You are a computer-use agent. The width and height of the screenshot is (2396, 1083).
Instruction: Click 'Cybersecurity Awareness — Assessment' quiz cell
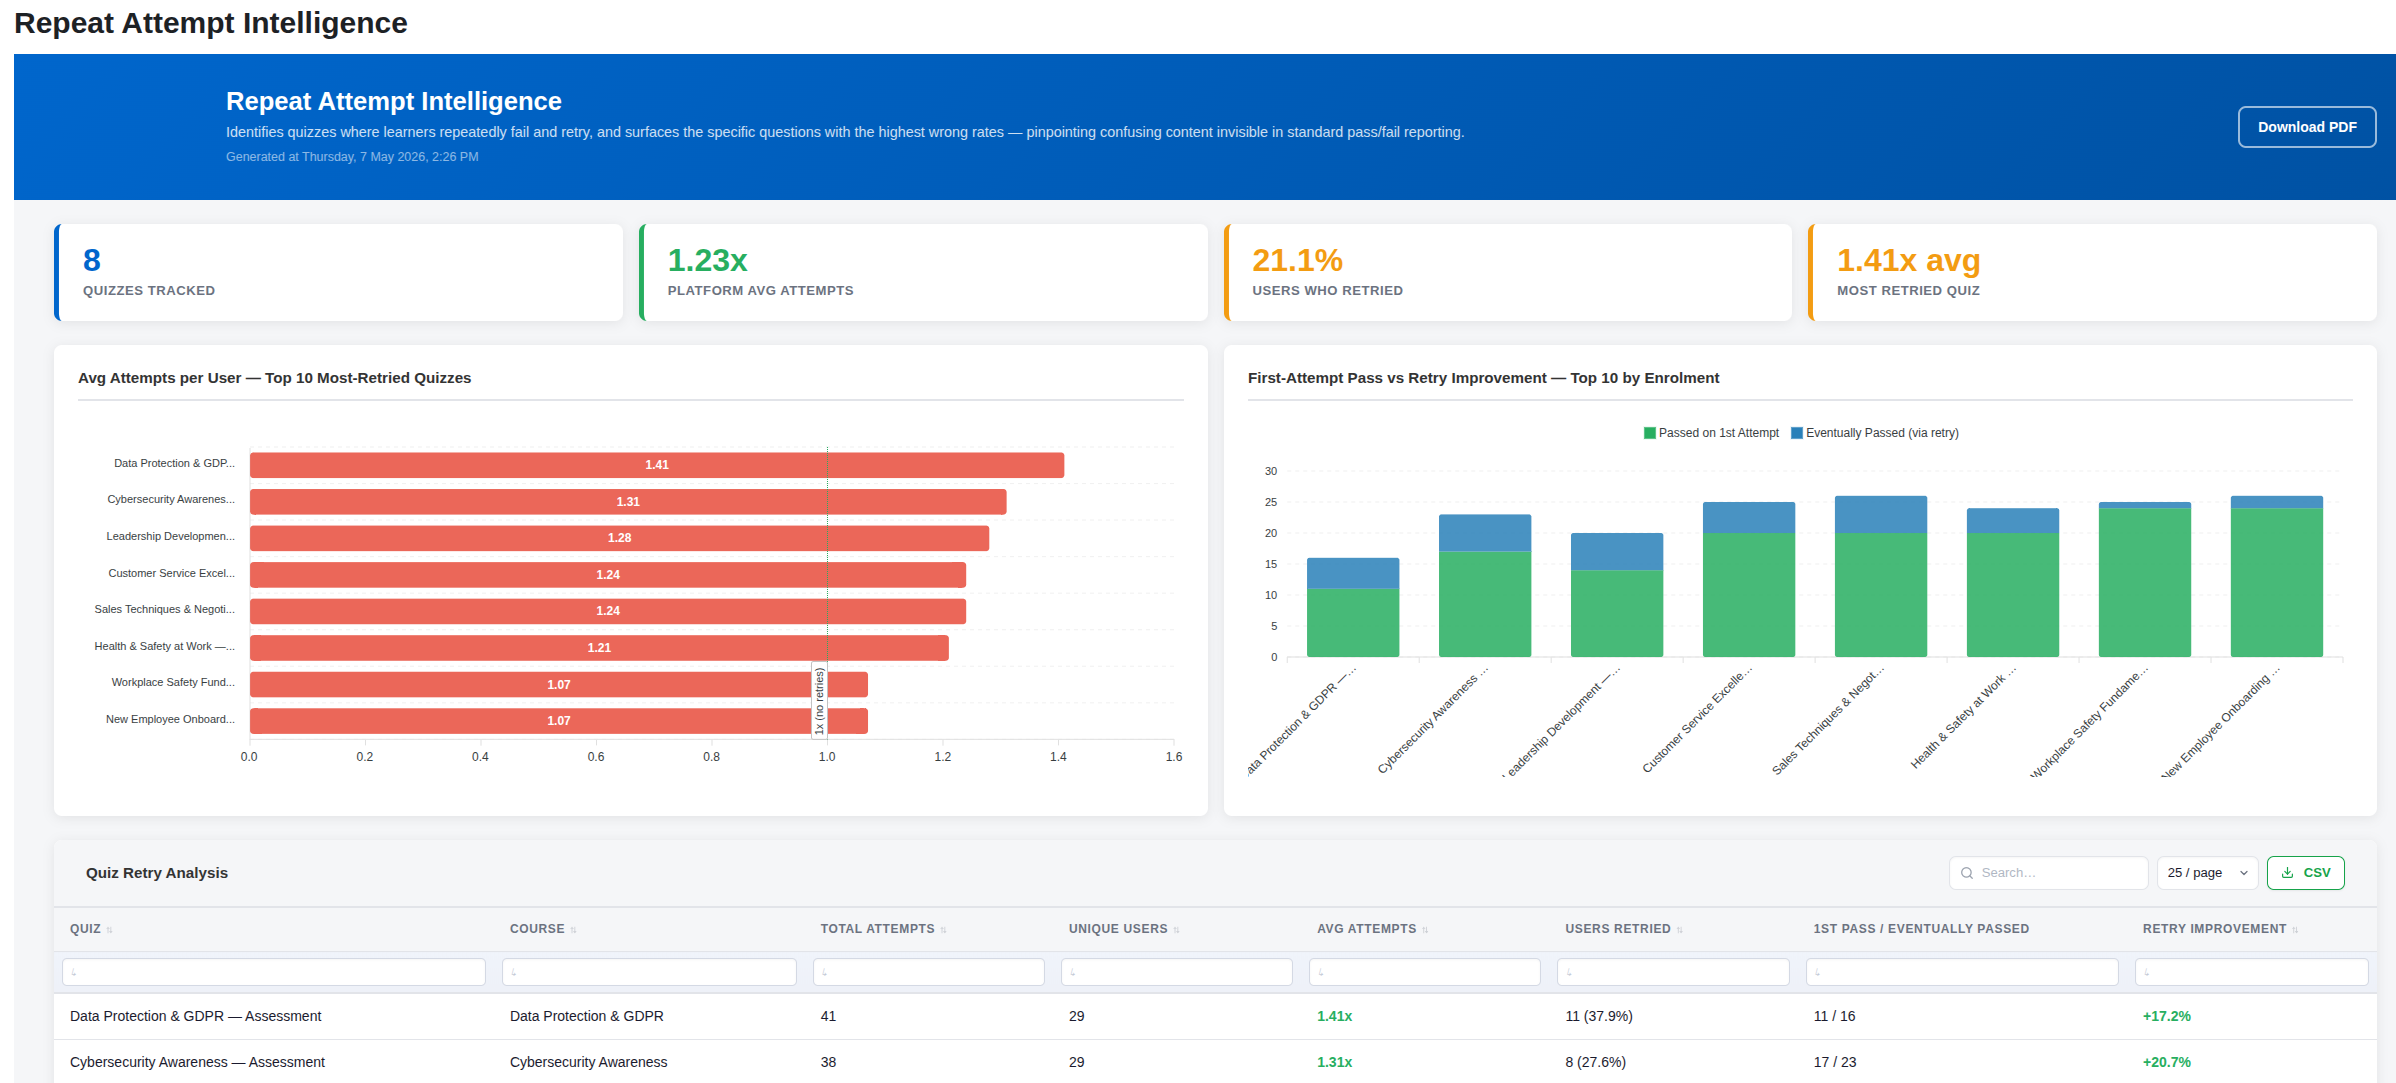[x=197, y=1062]
